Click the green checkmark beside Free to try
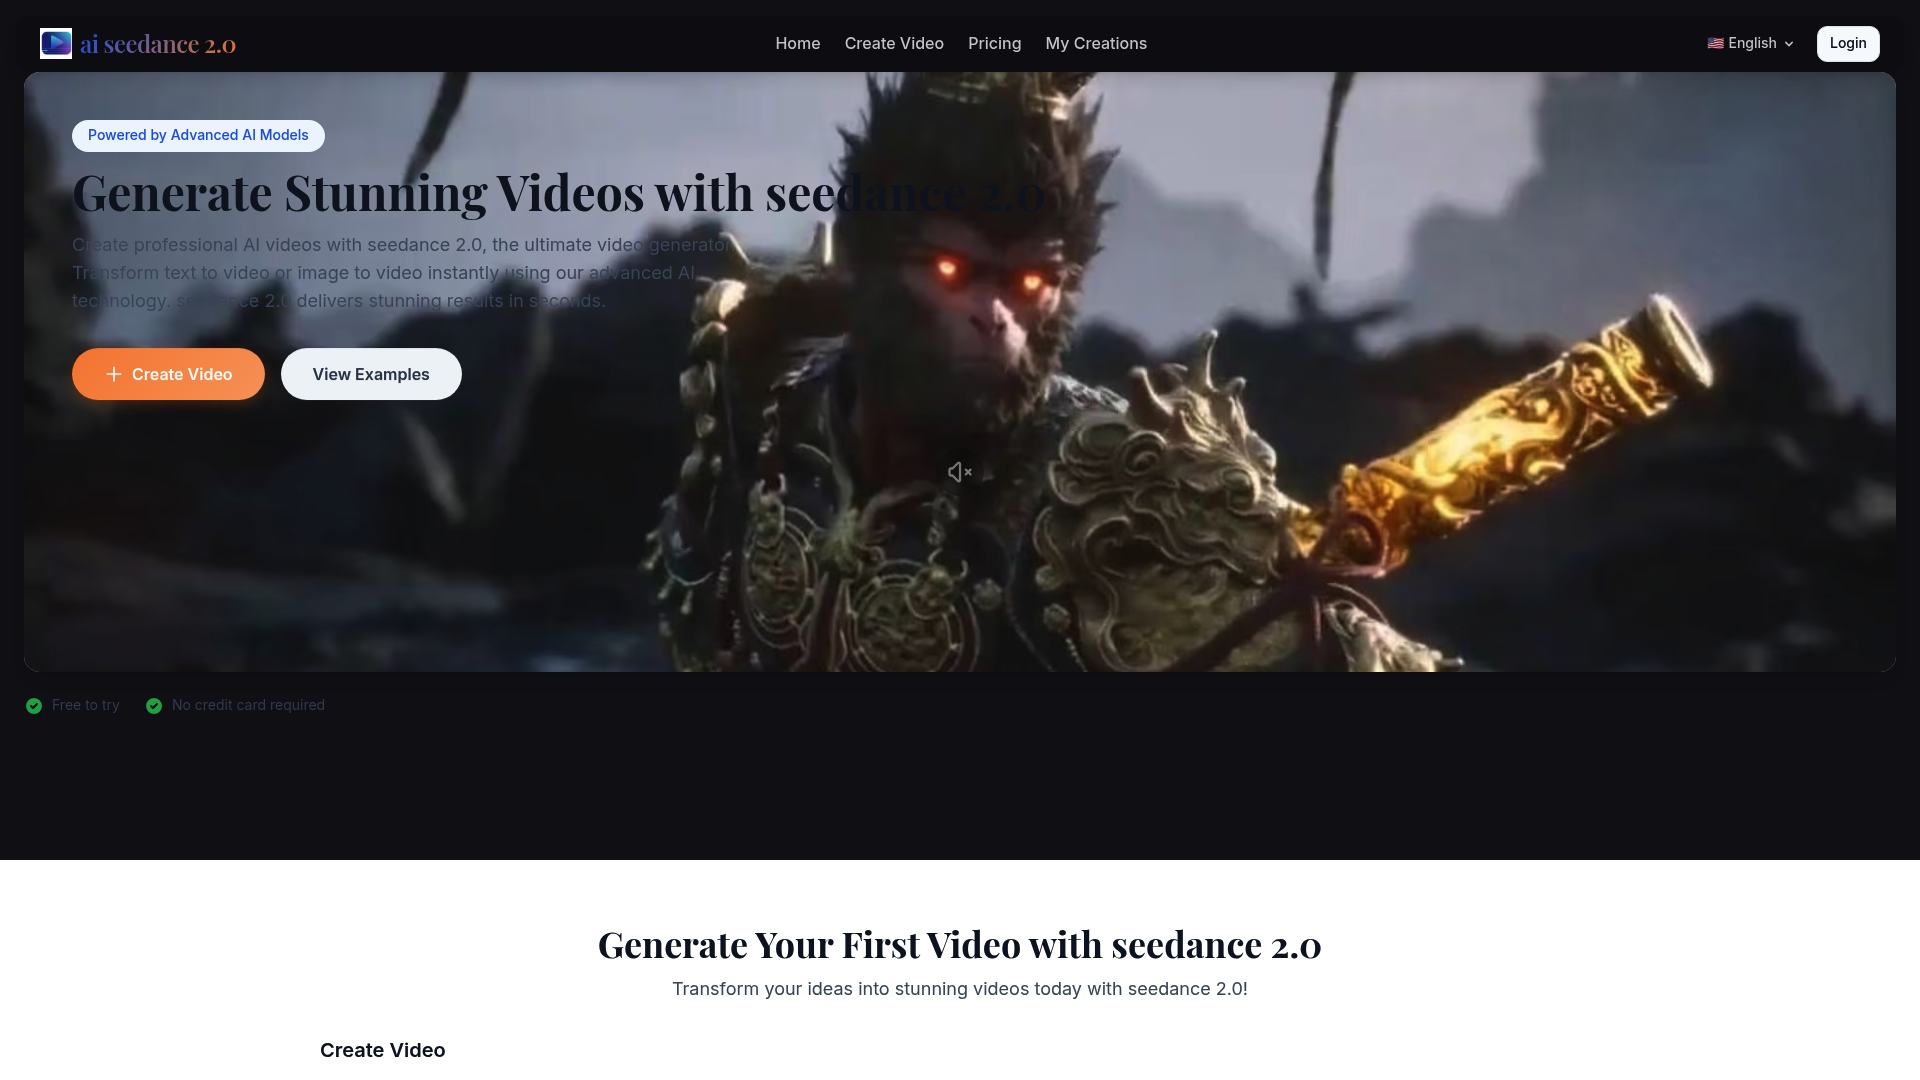Viewport: 1920px width, 1080px height. point(33,705)
